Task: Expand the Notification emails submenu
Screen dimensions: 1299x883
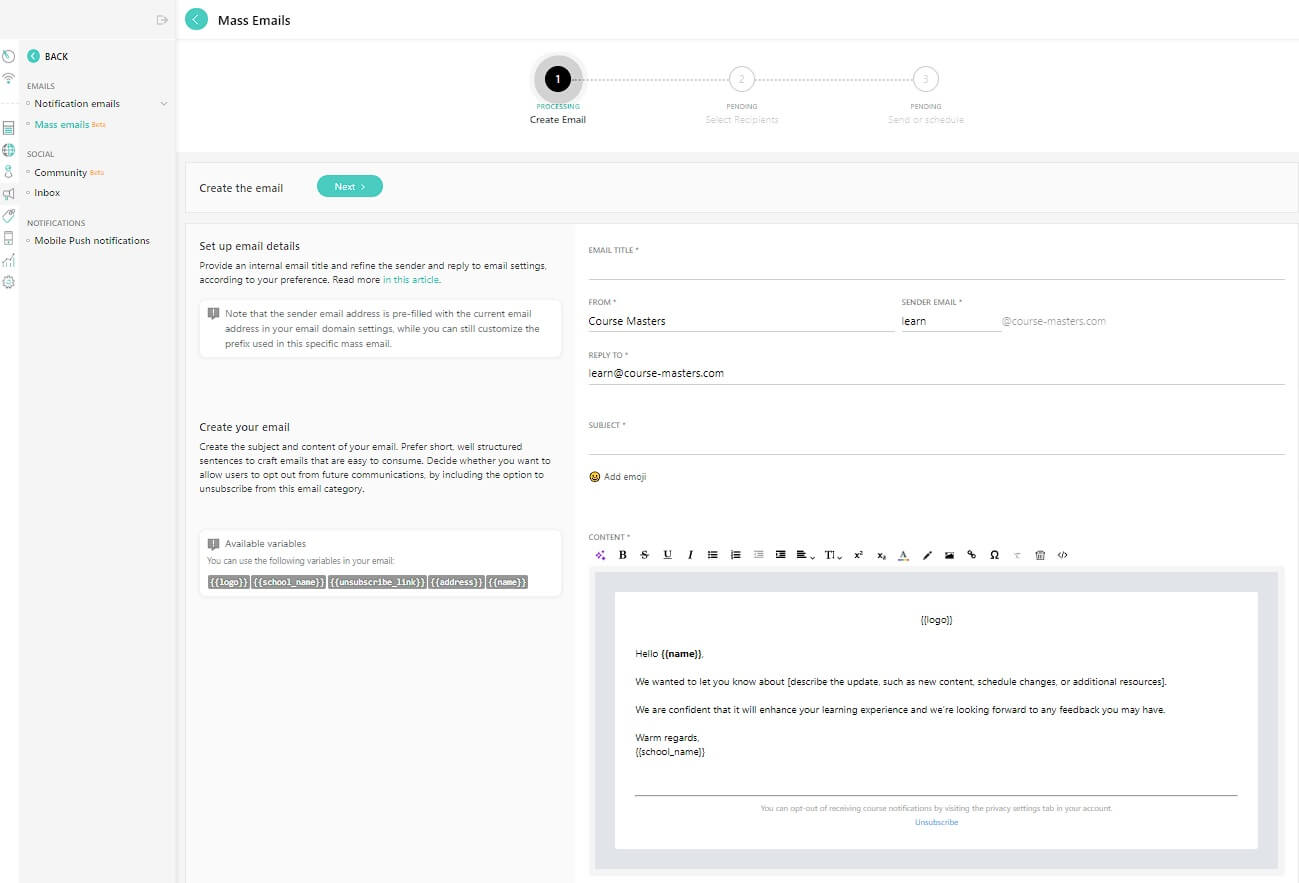Action: (x=164, y=104)
